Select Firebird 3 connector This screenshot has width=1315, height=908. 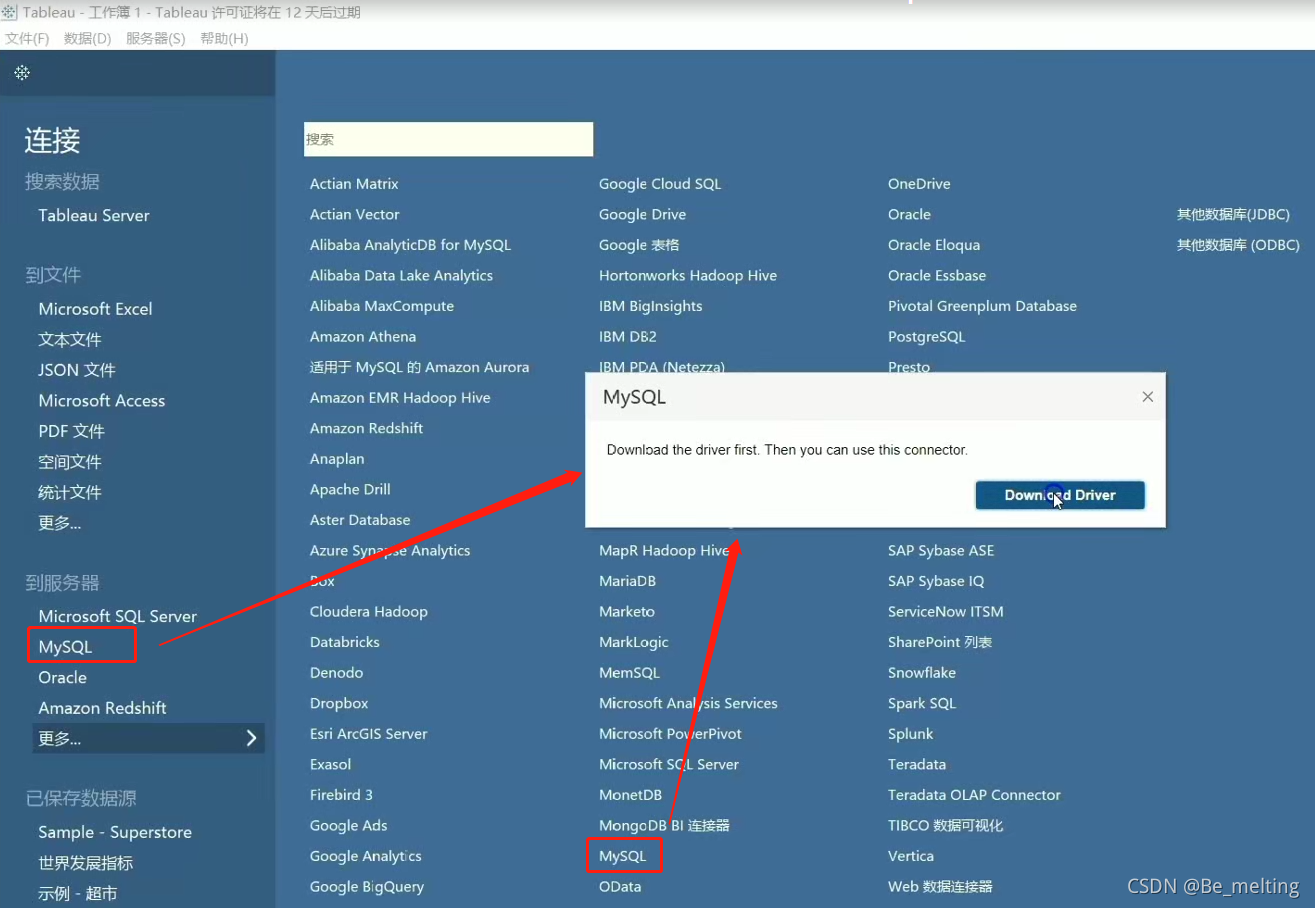point(341,795)
